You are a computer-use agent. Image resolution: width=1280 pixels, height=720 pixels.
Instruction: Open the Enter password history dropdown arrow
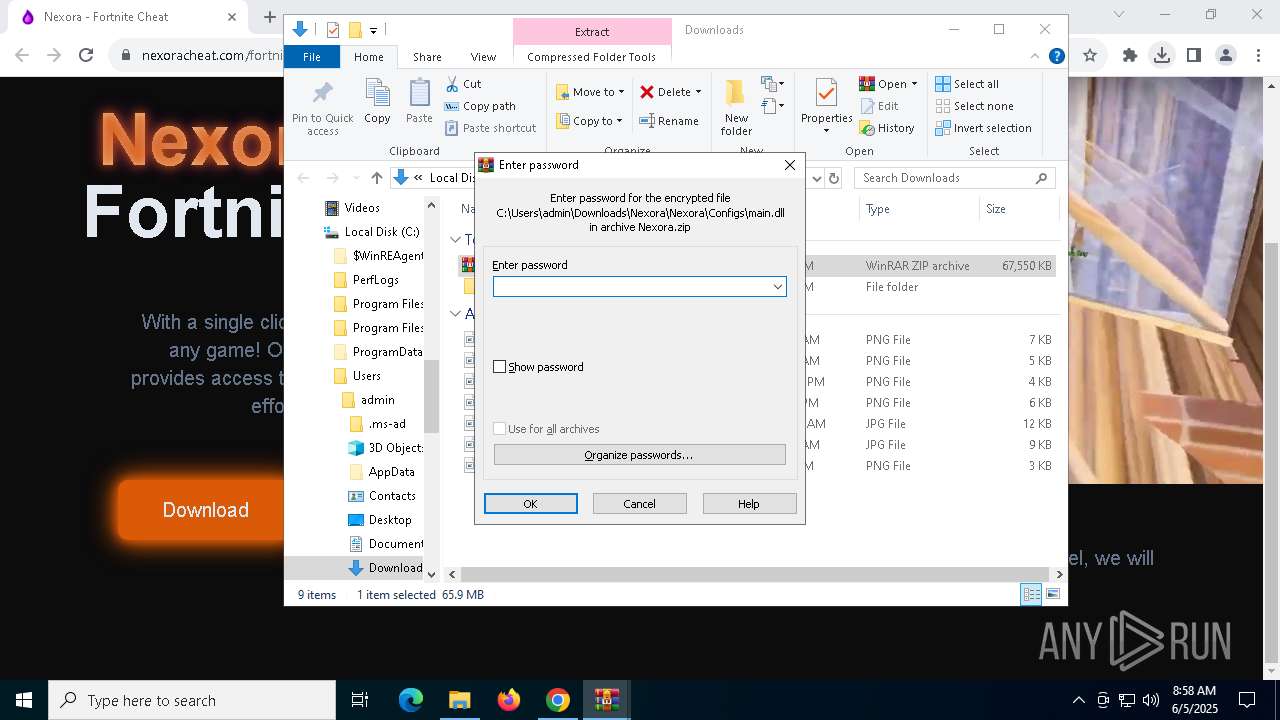[777, 287]
